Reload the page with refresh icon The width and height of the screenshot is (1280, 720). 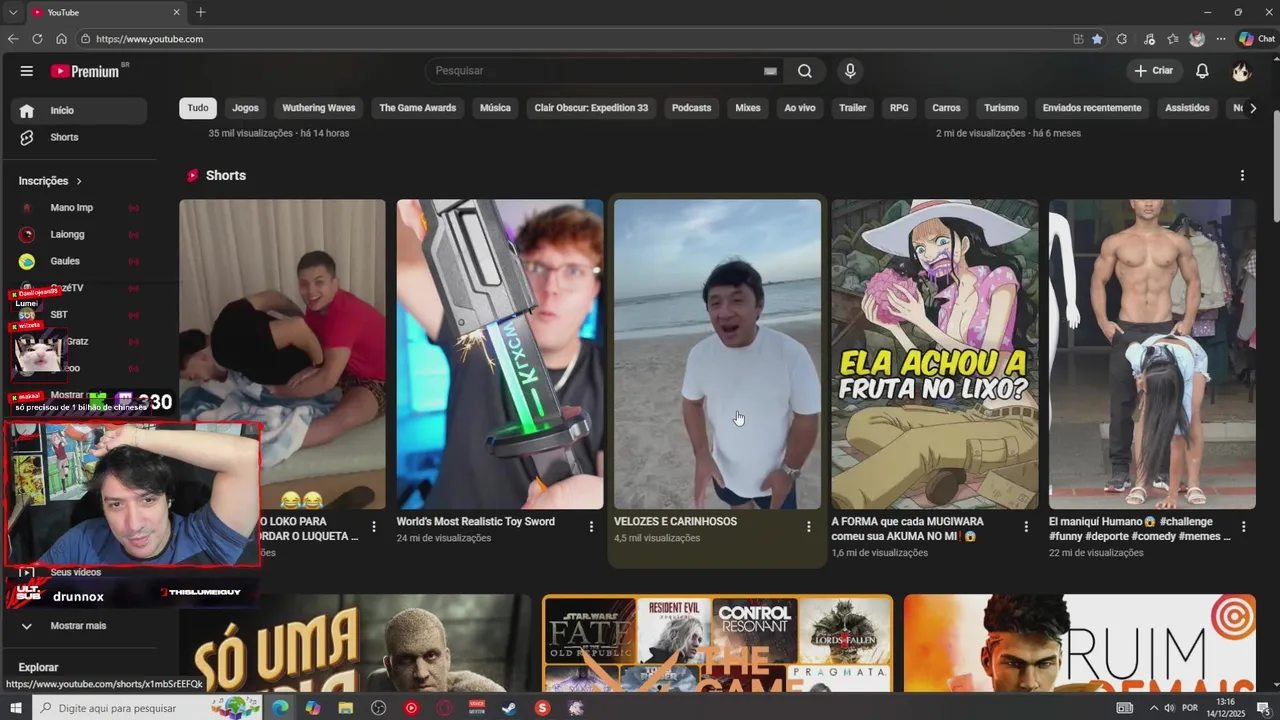pos(37,39)
